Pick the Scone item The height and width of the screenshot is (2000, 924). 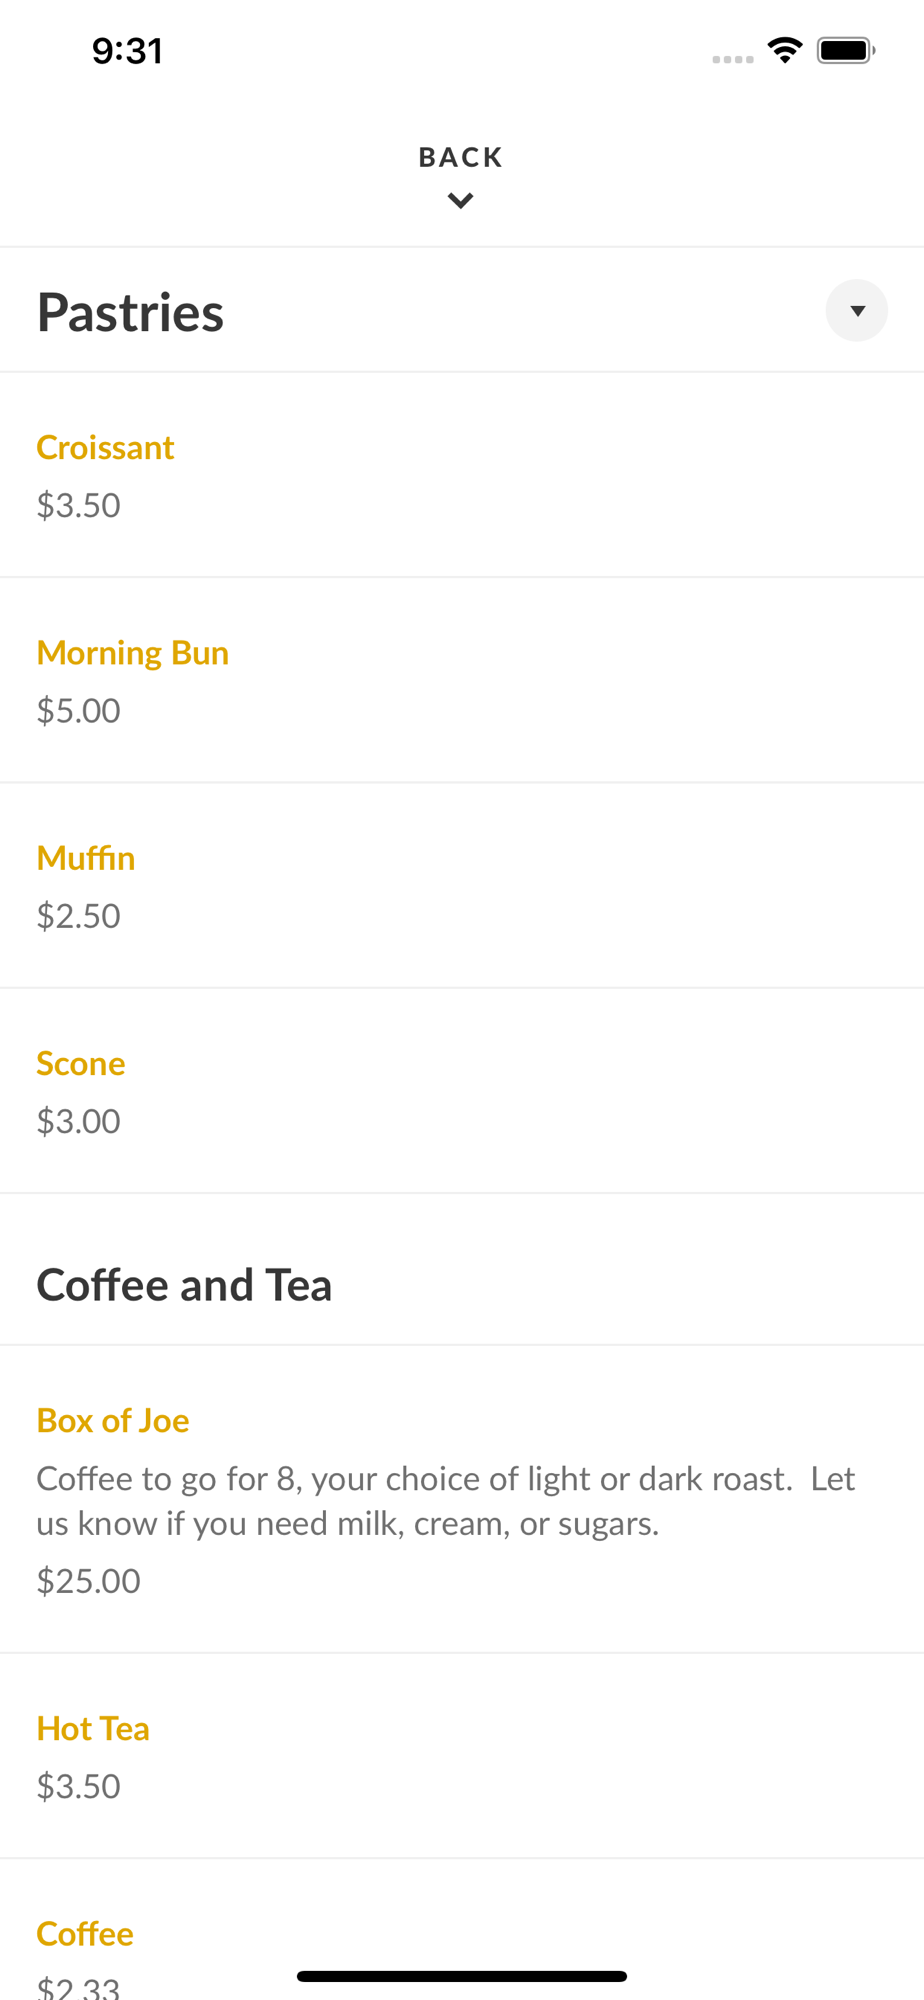[x=81, y=1063]
